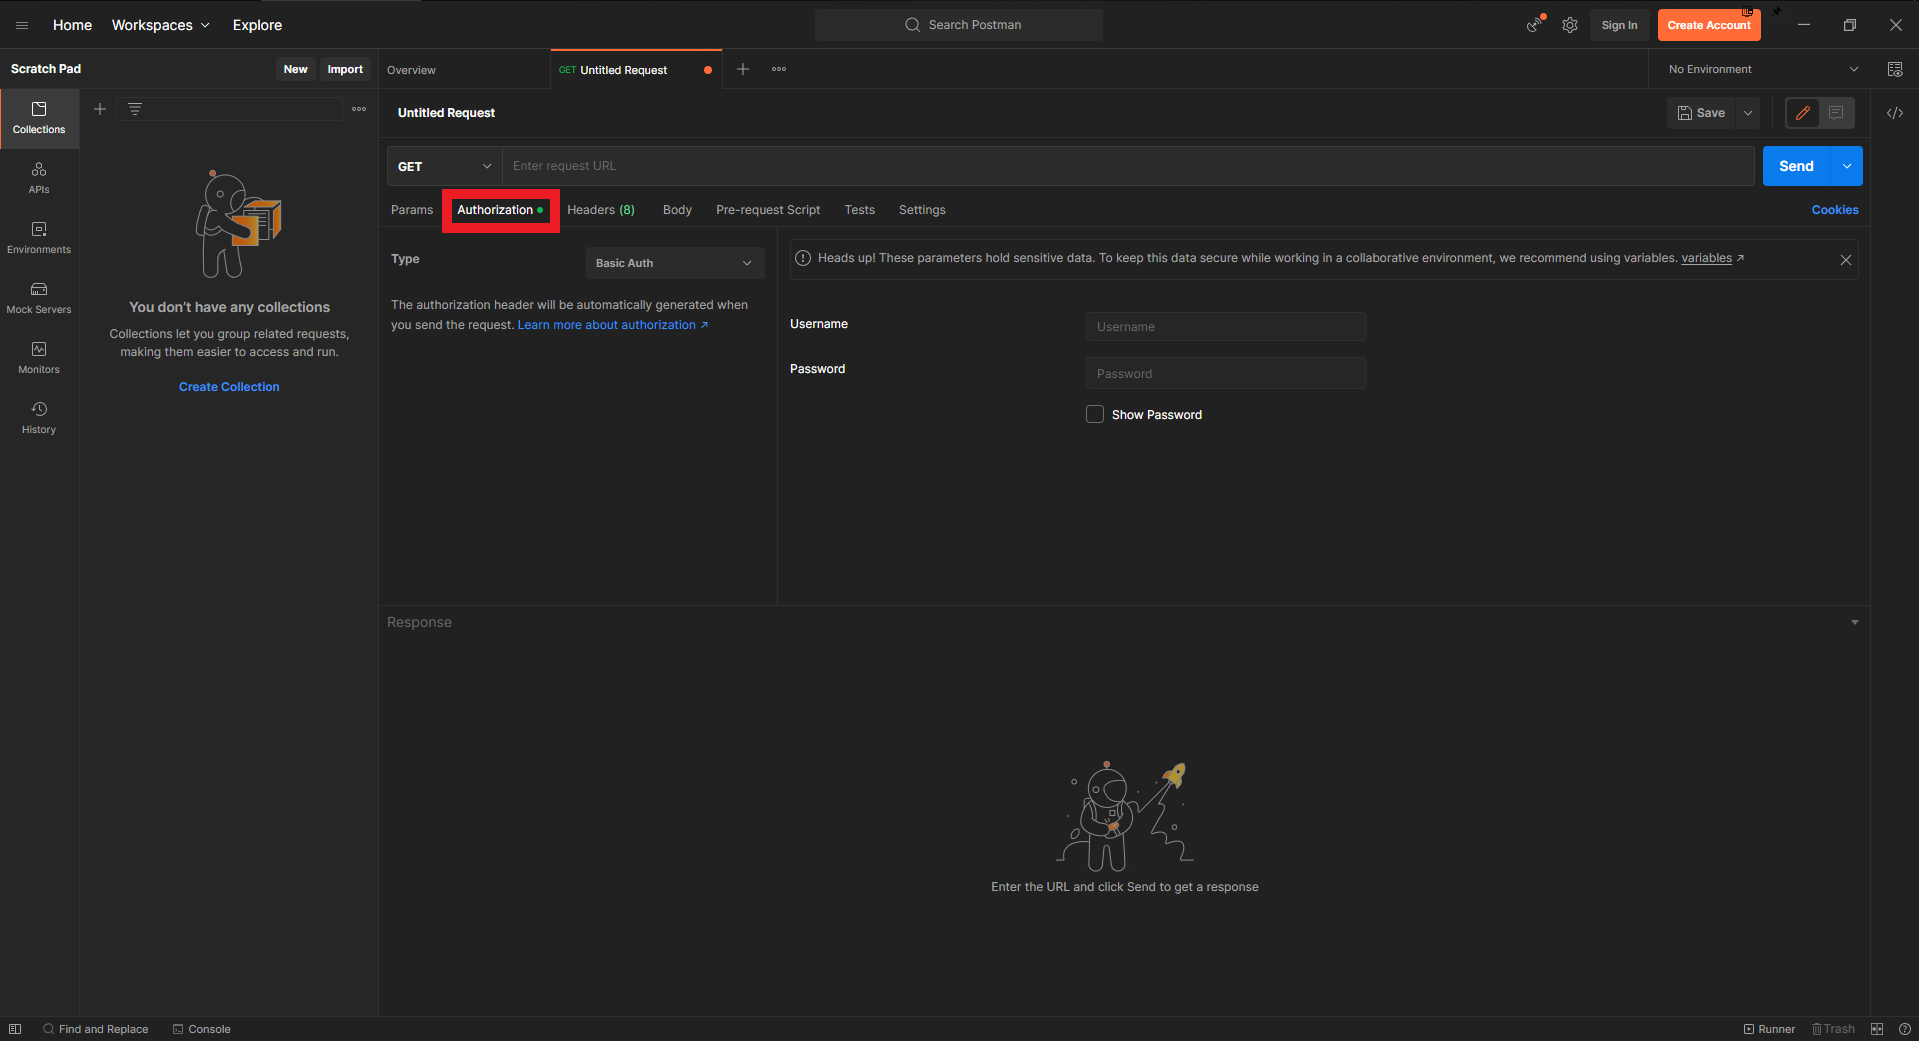Screen dimensions: 1919x1041
Task: Switch to the Headers tab
Action: (x=600, y=210)
